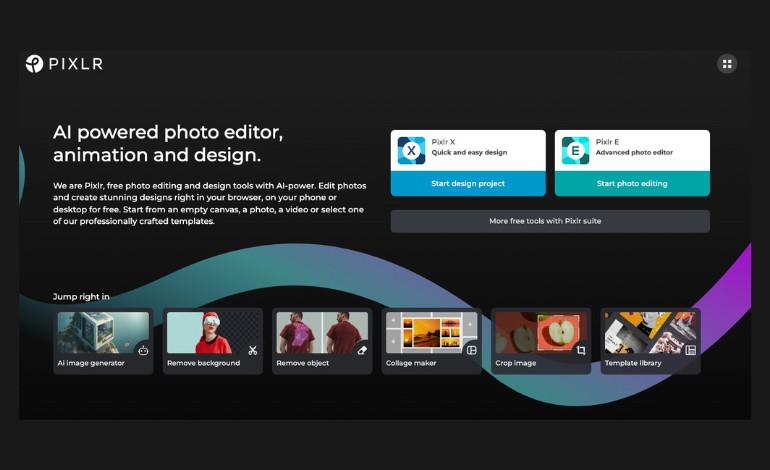Expand More free tools with Pixlr suite
770x470 pixels.
[550, 221]
